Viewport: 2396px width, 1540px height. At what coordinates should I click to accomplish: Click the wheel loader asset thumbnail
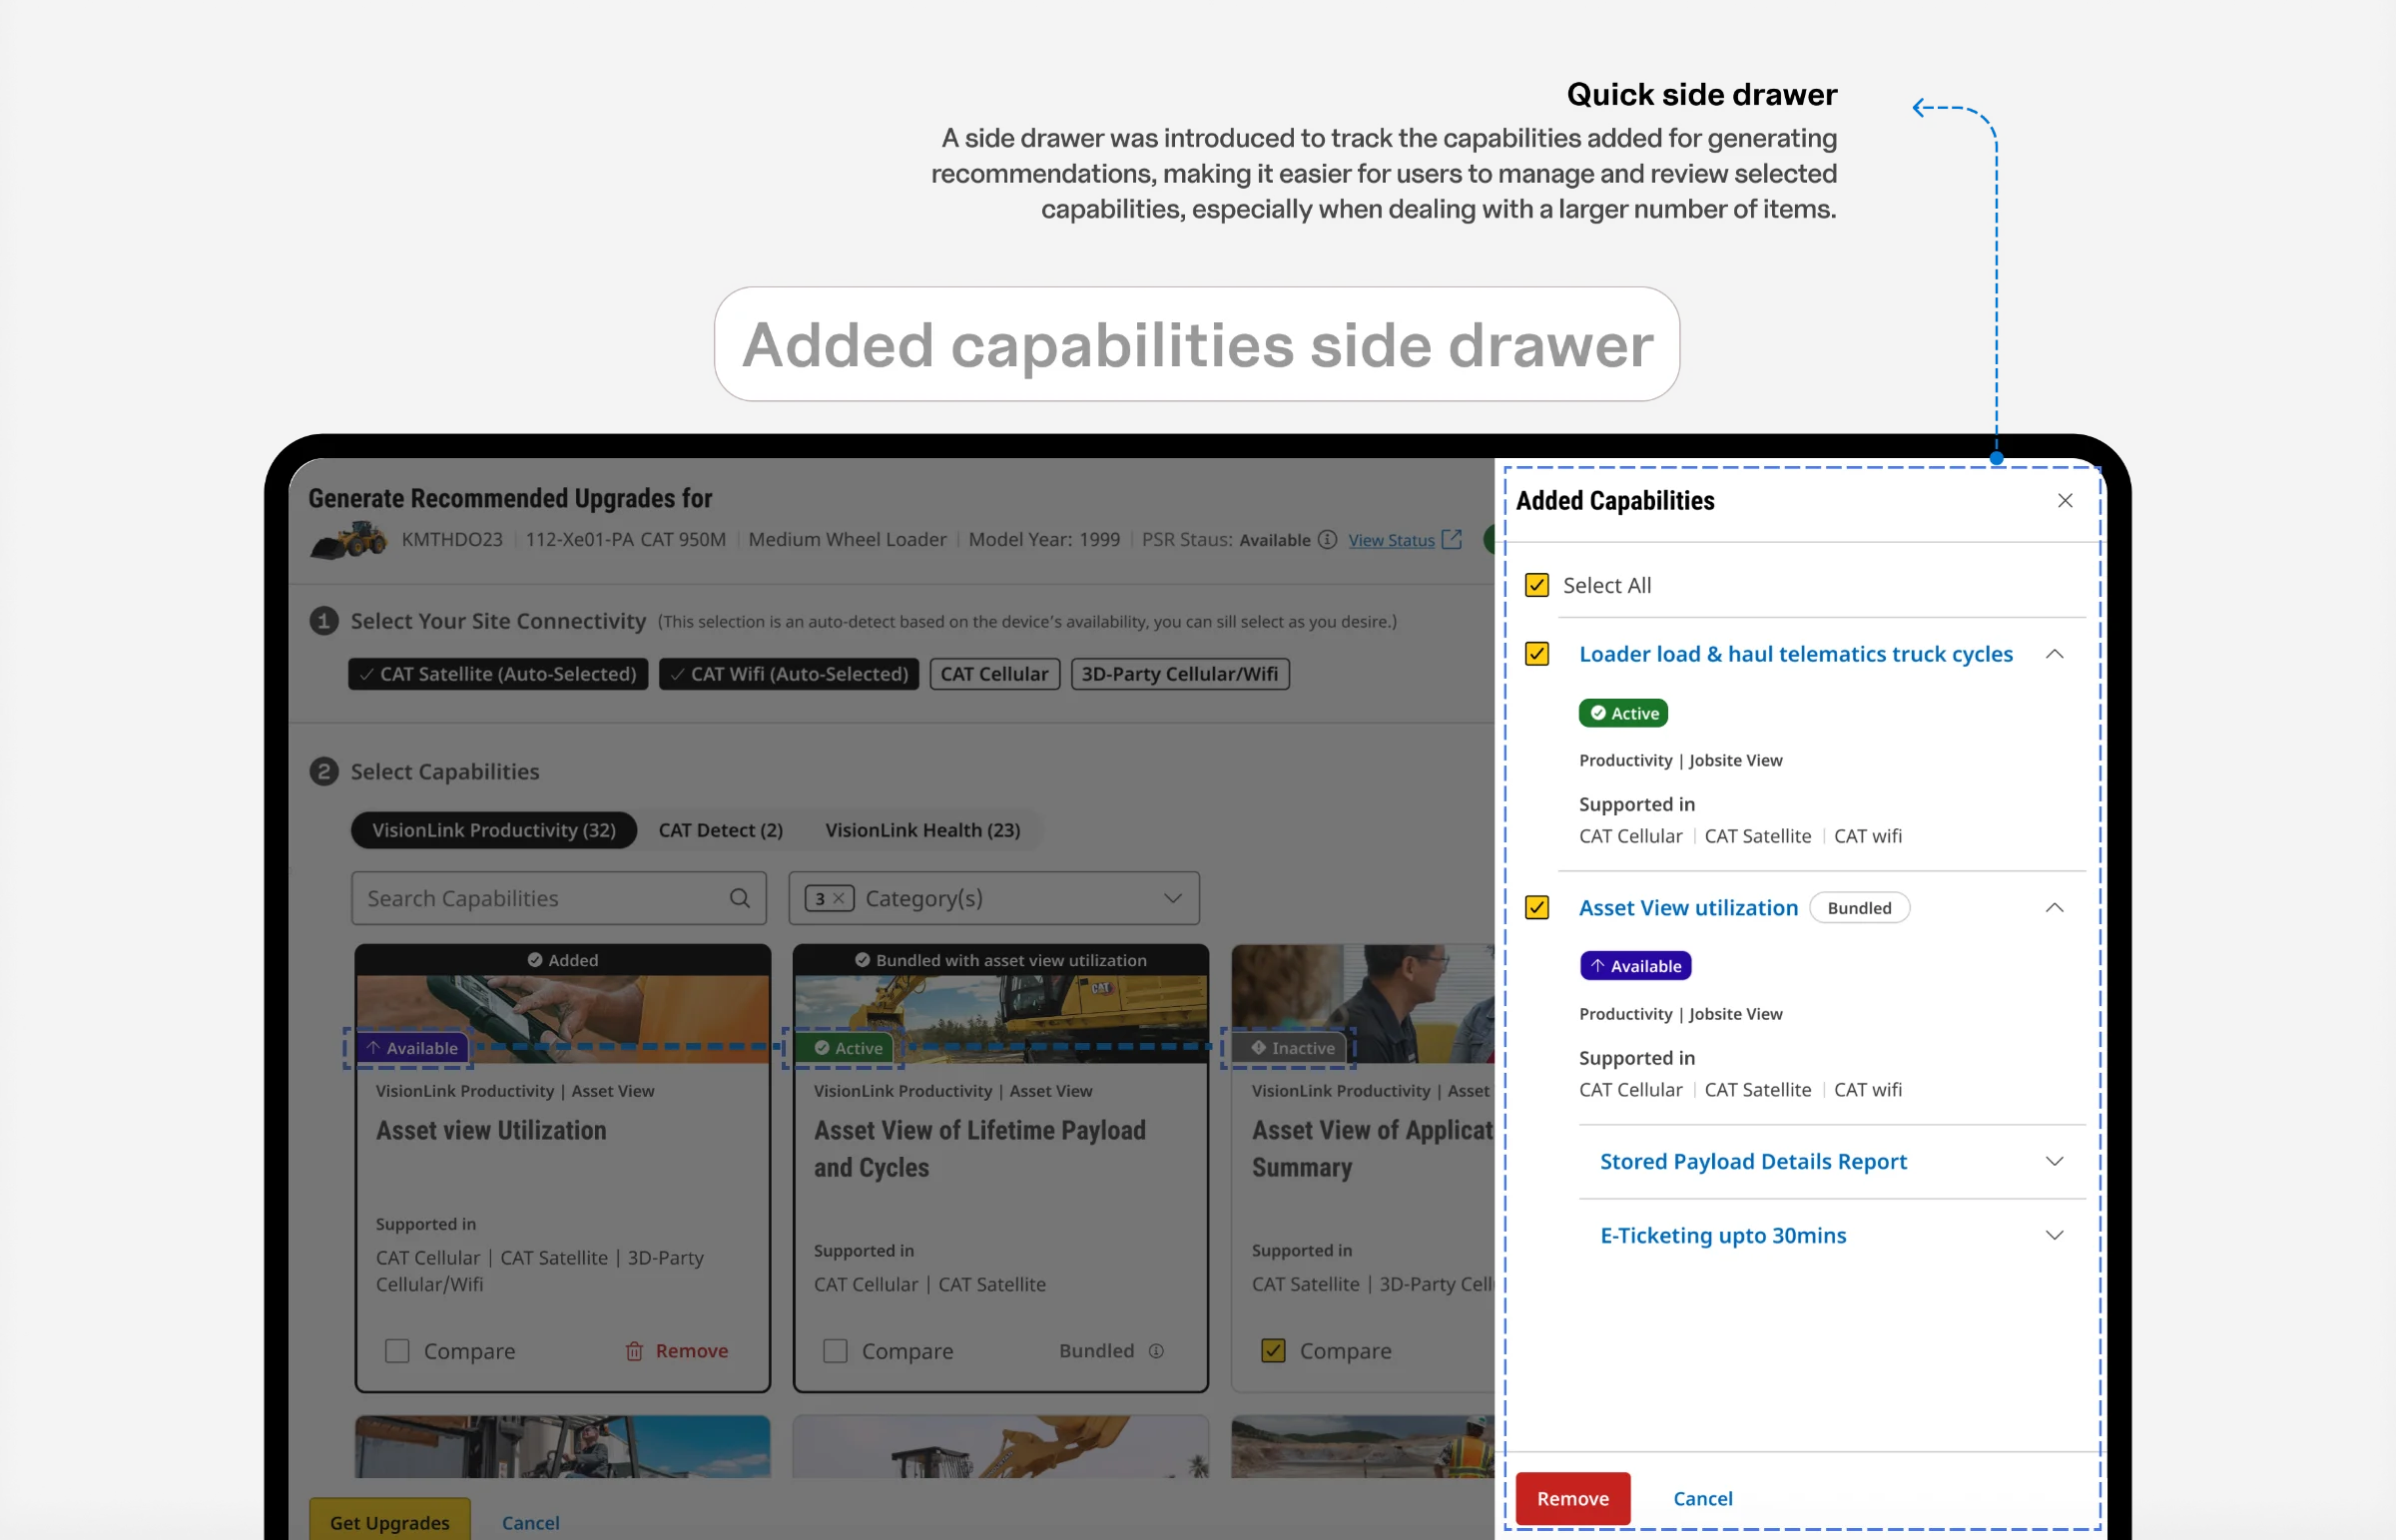(x=348, y=539)
